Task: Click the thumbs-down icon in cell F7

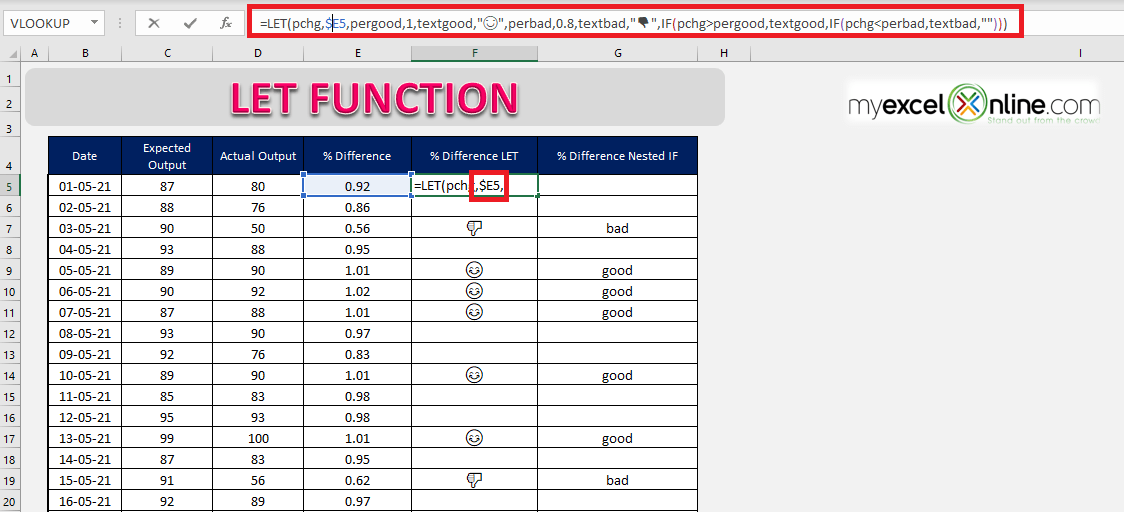Action: click(x=474, y=228)
